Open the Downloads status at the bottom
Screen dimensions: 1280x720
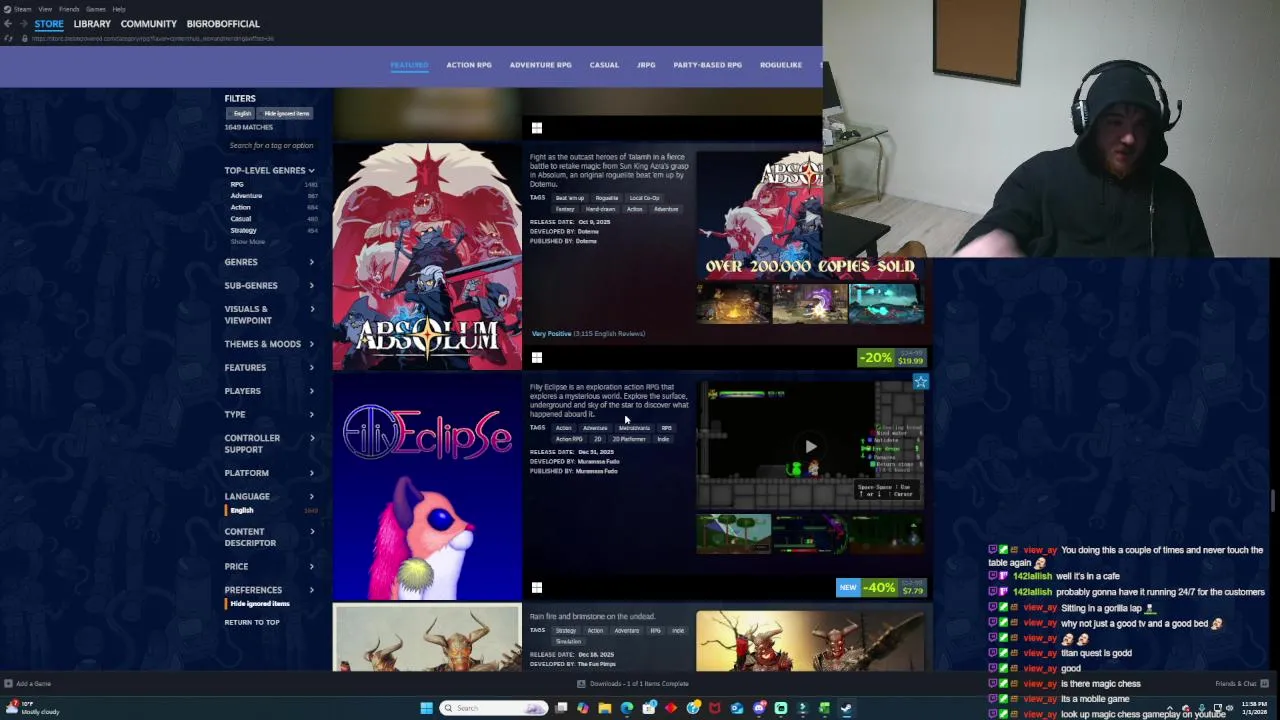(633, 684)
